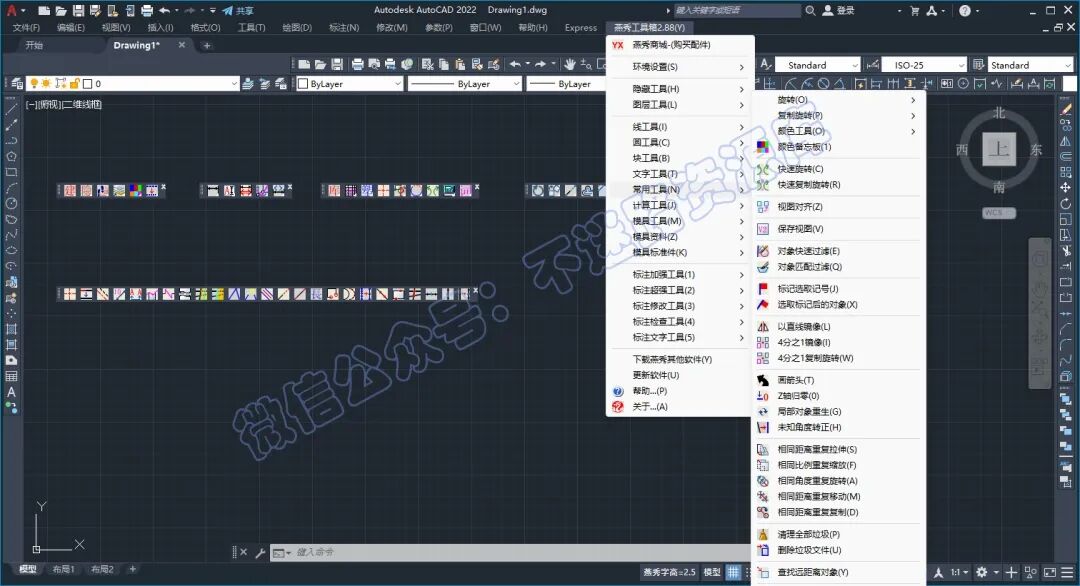
Task: Click the keyword search box in title bar
Action: 737,10
